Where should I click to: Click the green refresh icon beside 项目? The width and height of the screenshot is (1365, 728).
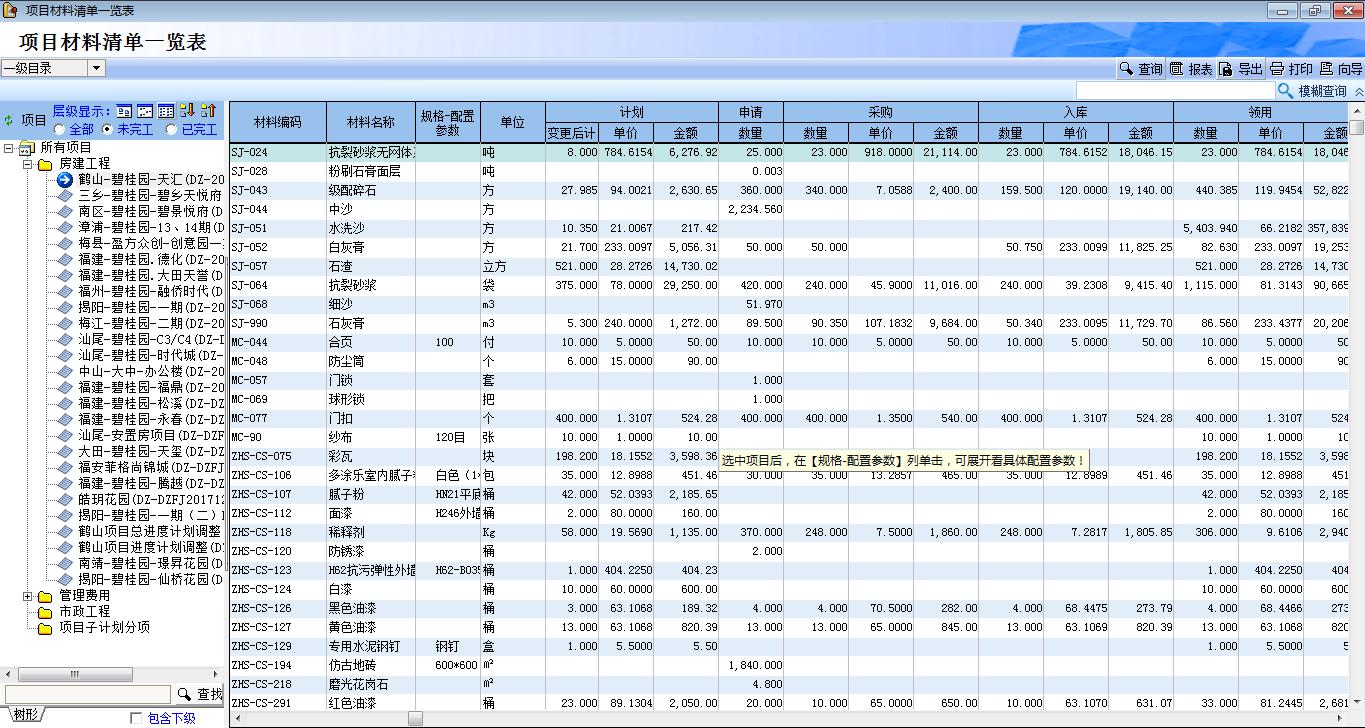(9, 120)
